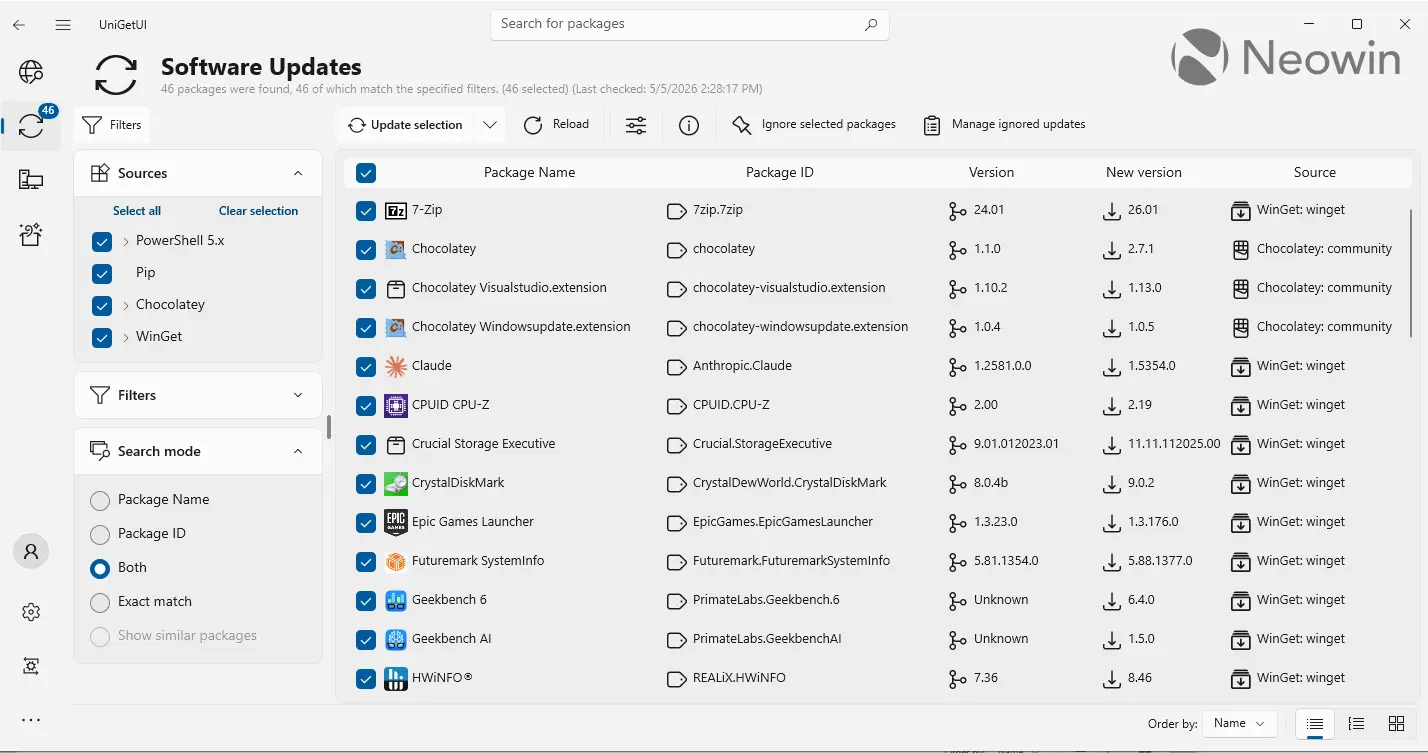Image resolution: width=1428 pixels, height=753 pixels.
Task: Click the Anthropic.Claude package ID
Action: point(742,366)
